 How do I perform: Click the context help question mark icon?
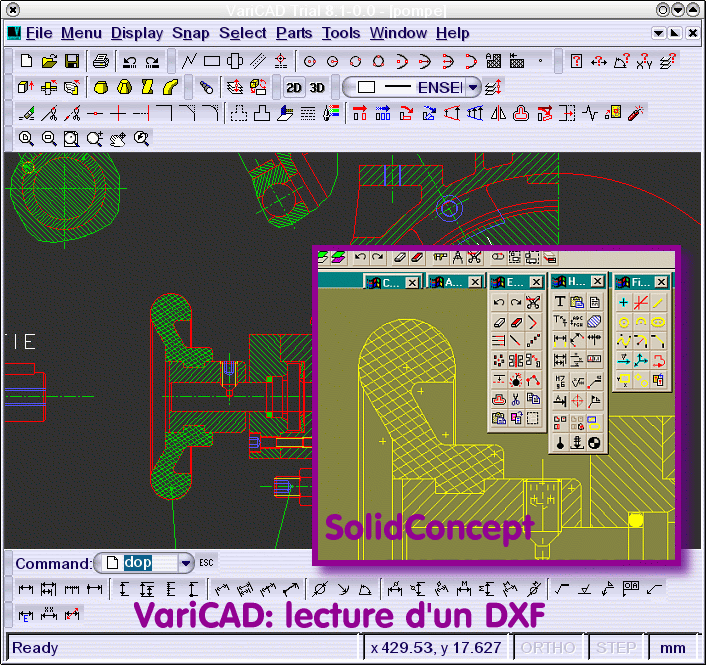[576, 61]
